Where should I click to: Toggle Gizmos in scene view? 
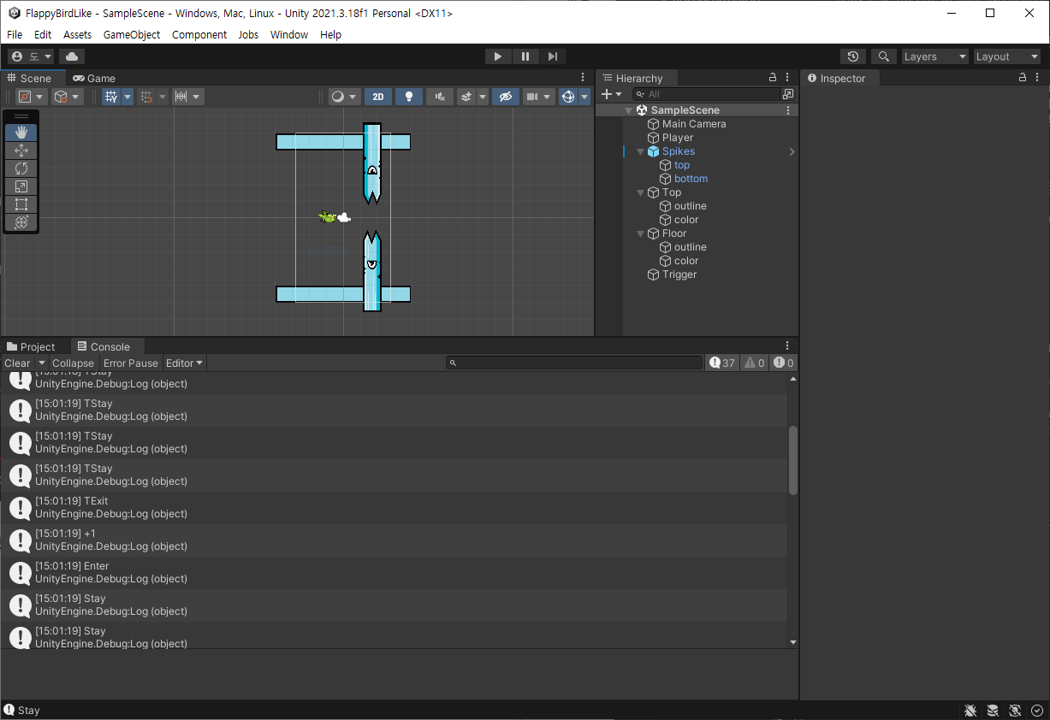point(568,96)
